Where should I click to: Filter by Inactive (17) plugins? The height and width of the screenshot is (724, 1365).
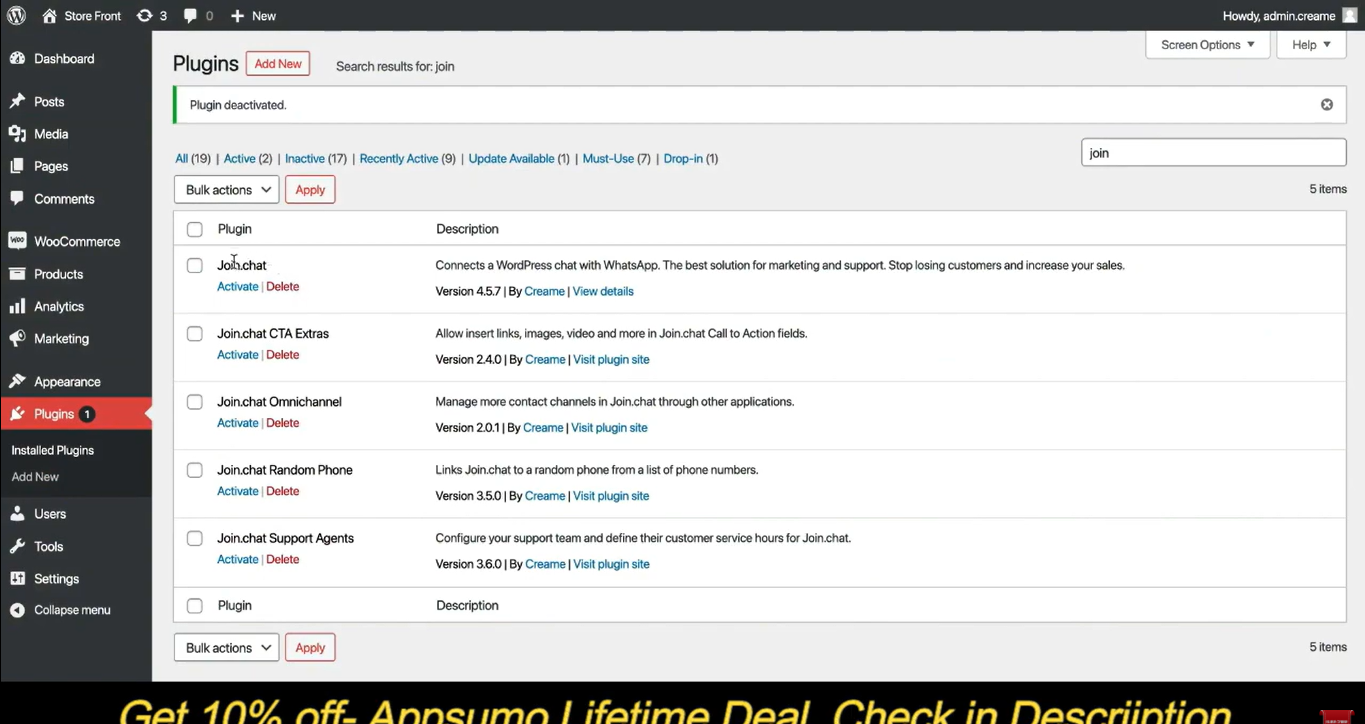tap(316, 158)
